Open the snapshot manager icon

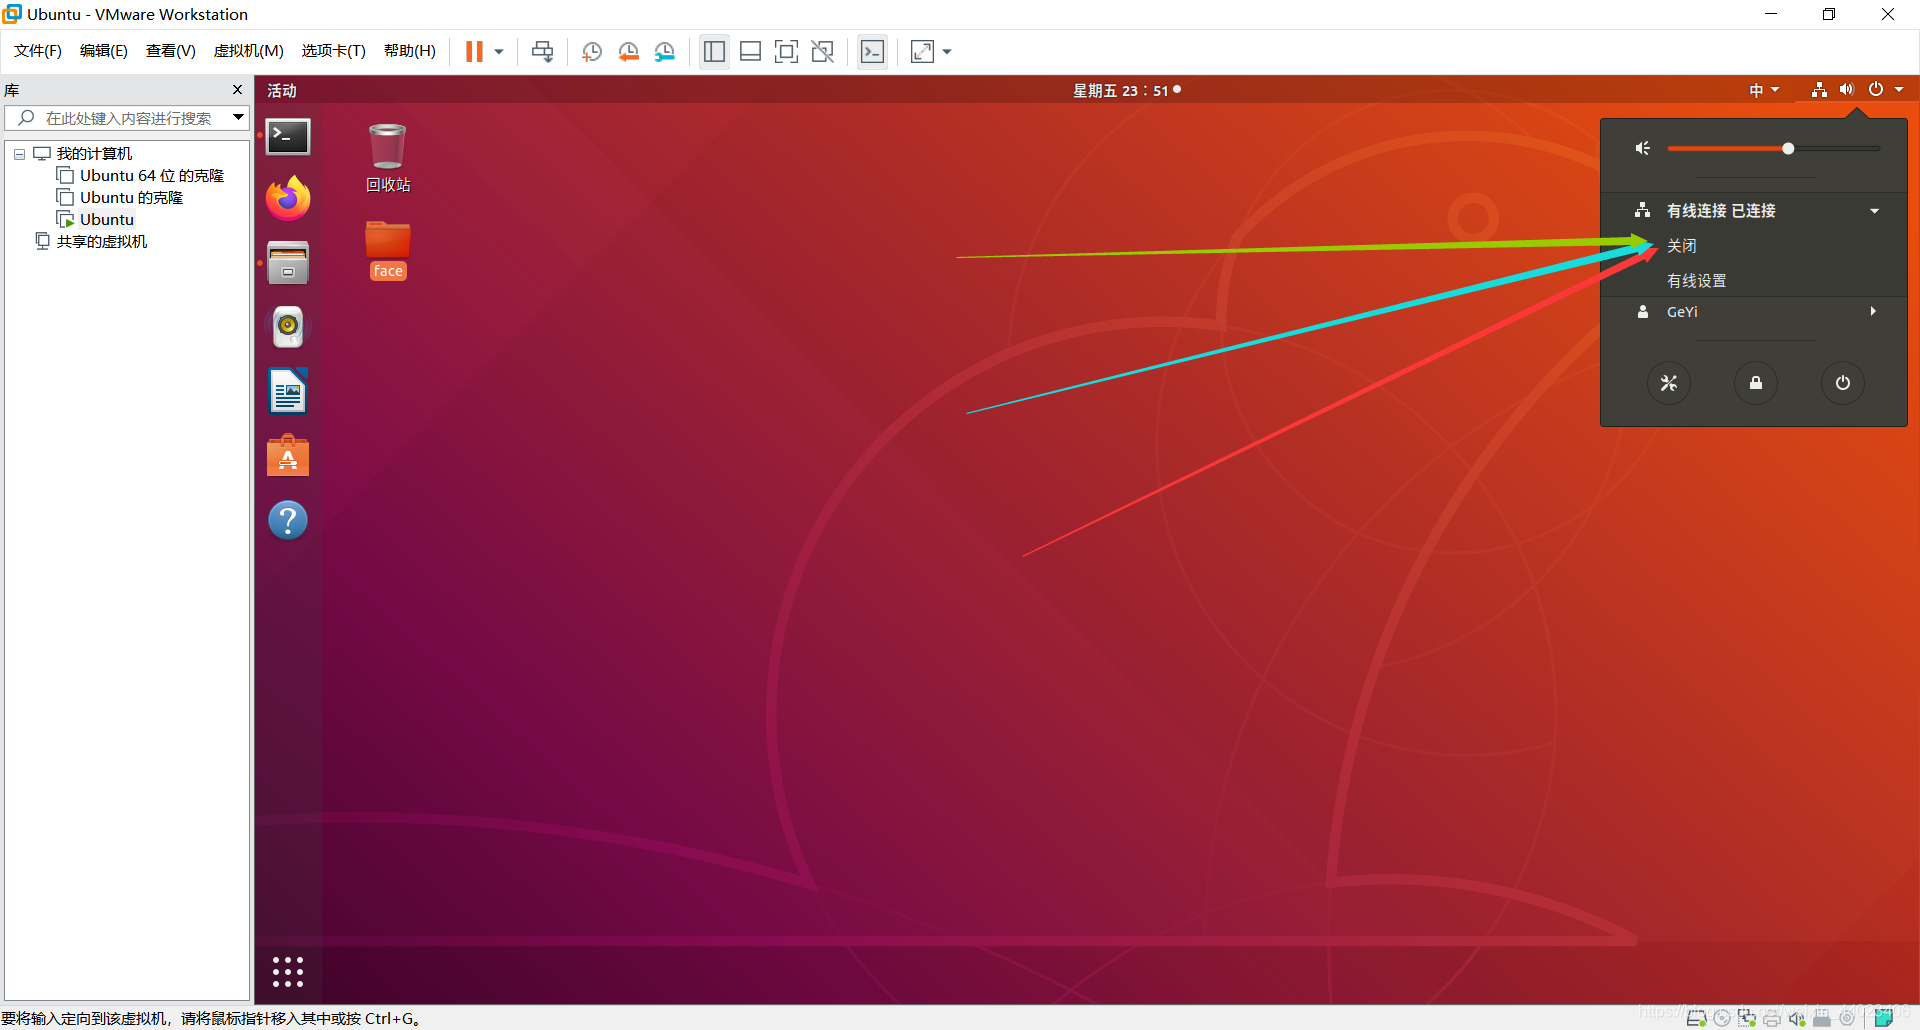point(665,51)
